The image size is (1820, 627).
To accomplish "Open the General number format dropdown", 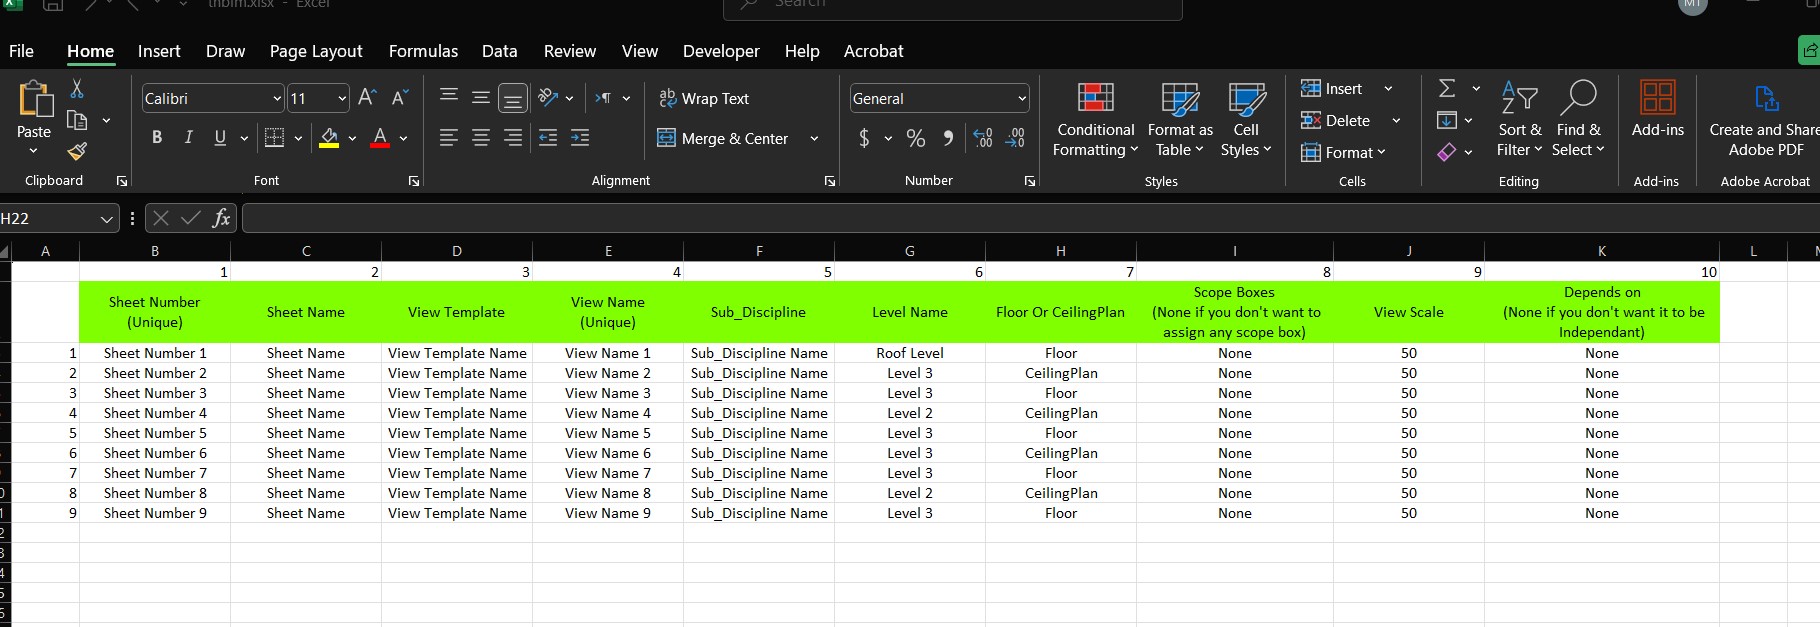I will (1022, 98).
